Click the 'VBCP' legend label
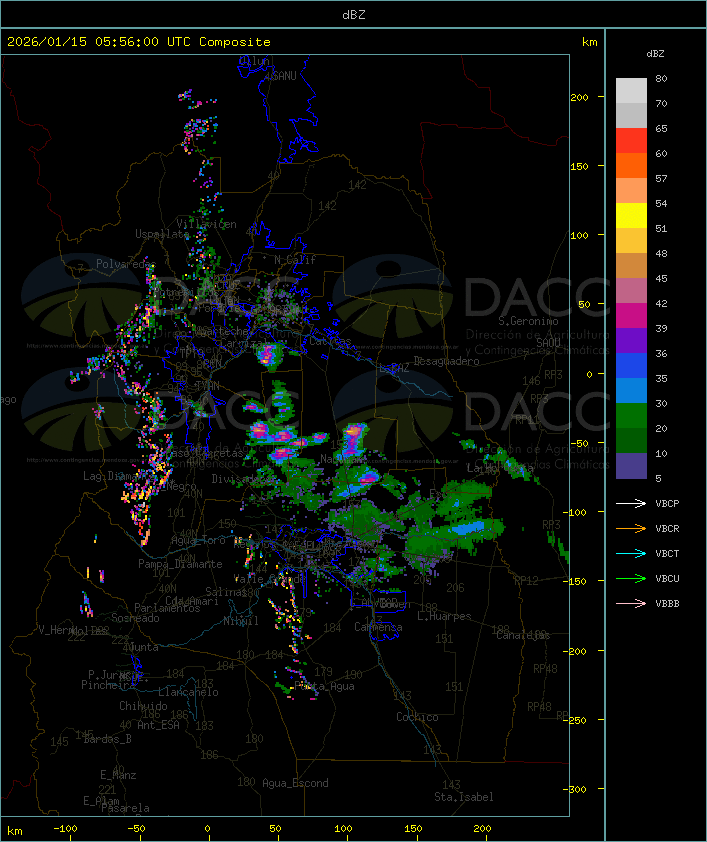707x842 pixels. [667, 503]
